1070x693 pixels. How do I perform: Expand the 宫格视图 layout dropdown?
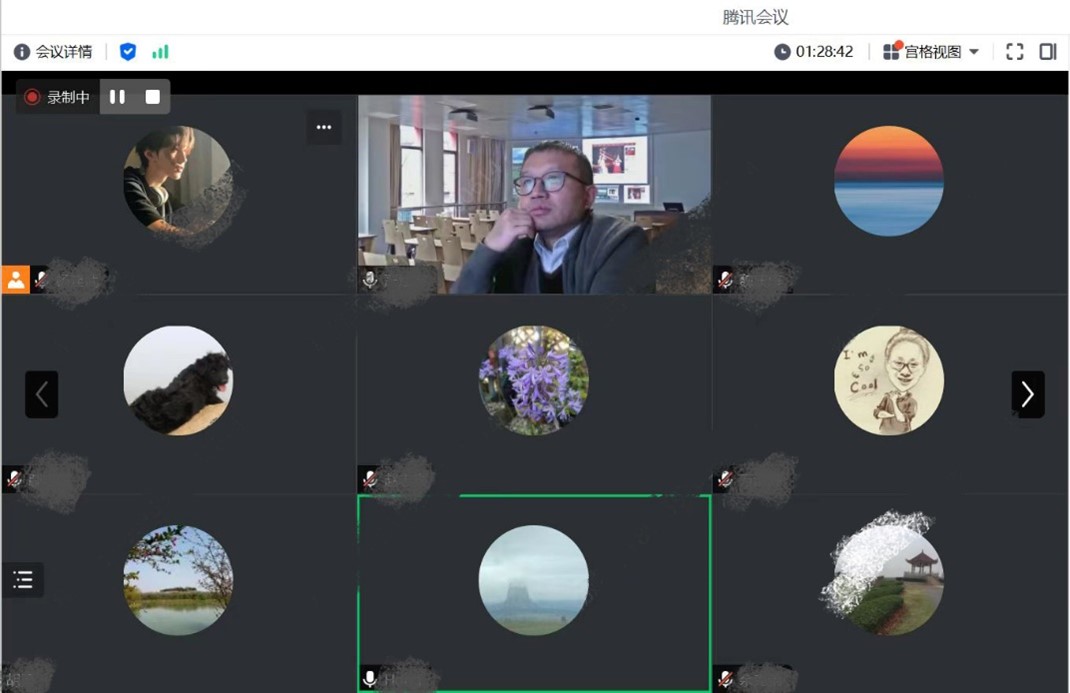click(974, 52)
